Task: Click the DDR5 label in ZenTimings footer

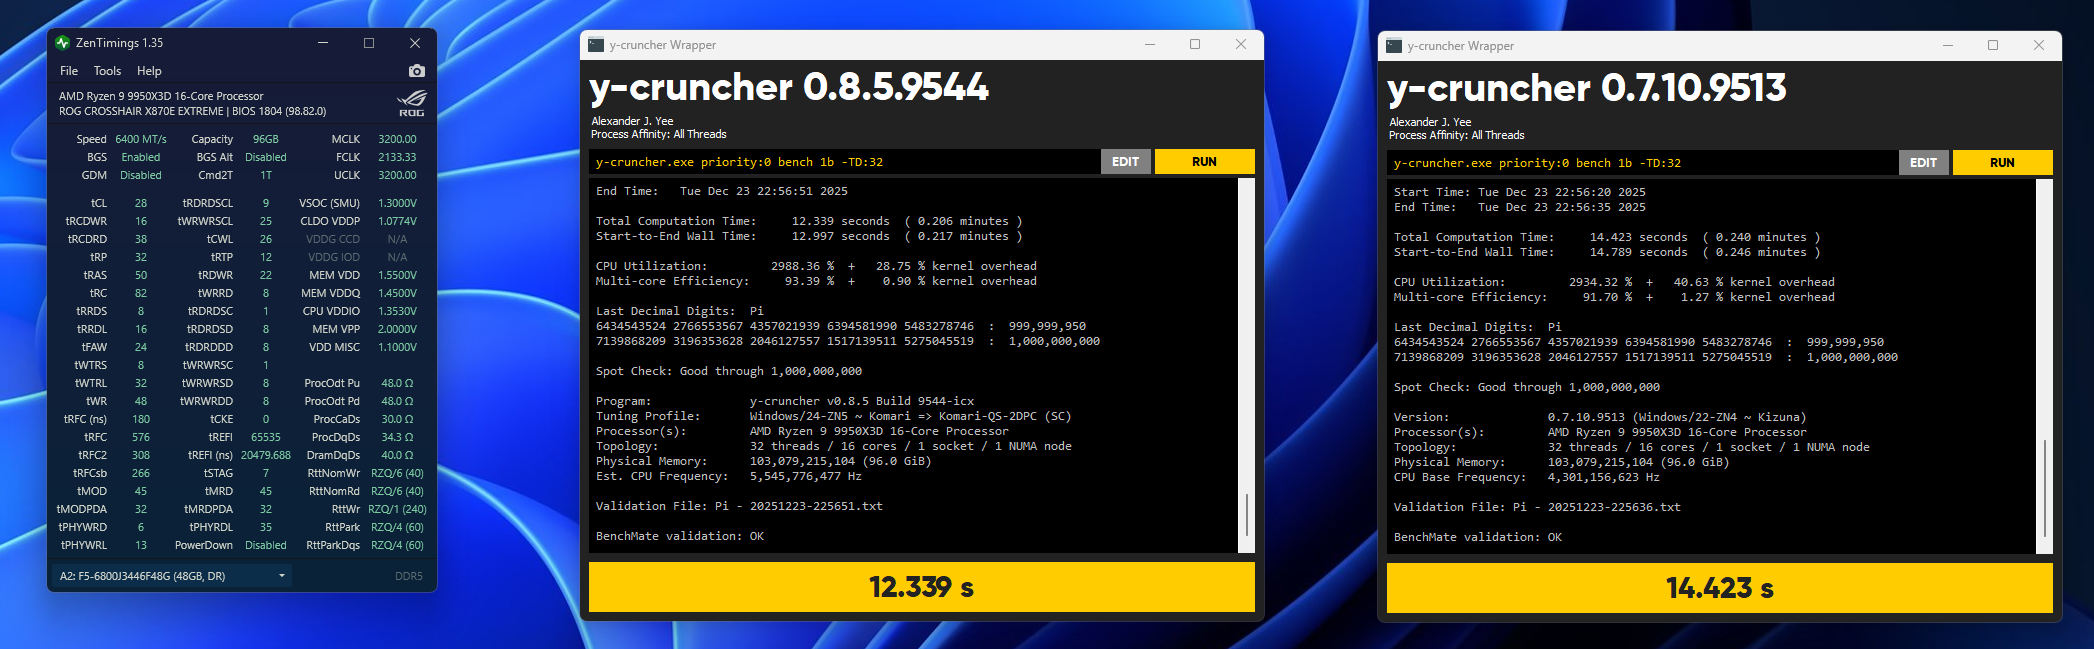Action: pos(409,576)
